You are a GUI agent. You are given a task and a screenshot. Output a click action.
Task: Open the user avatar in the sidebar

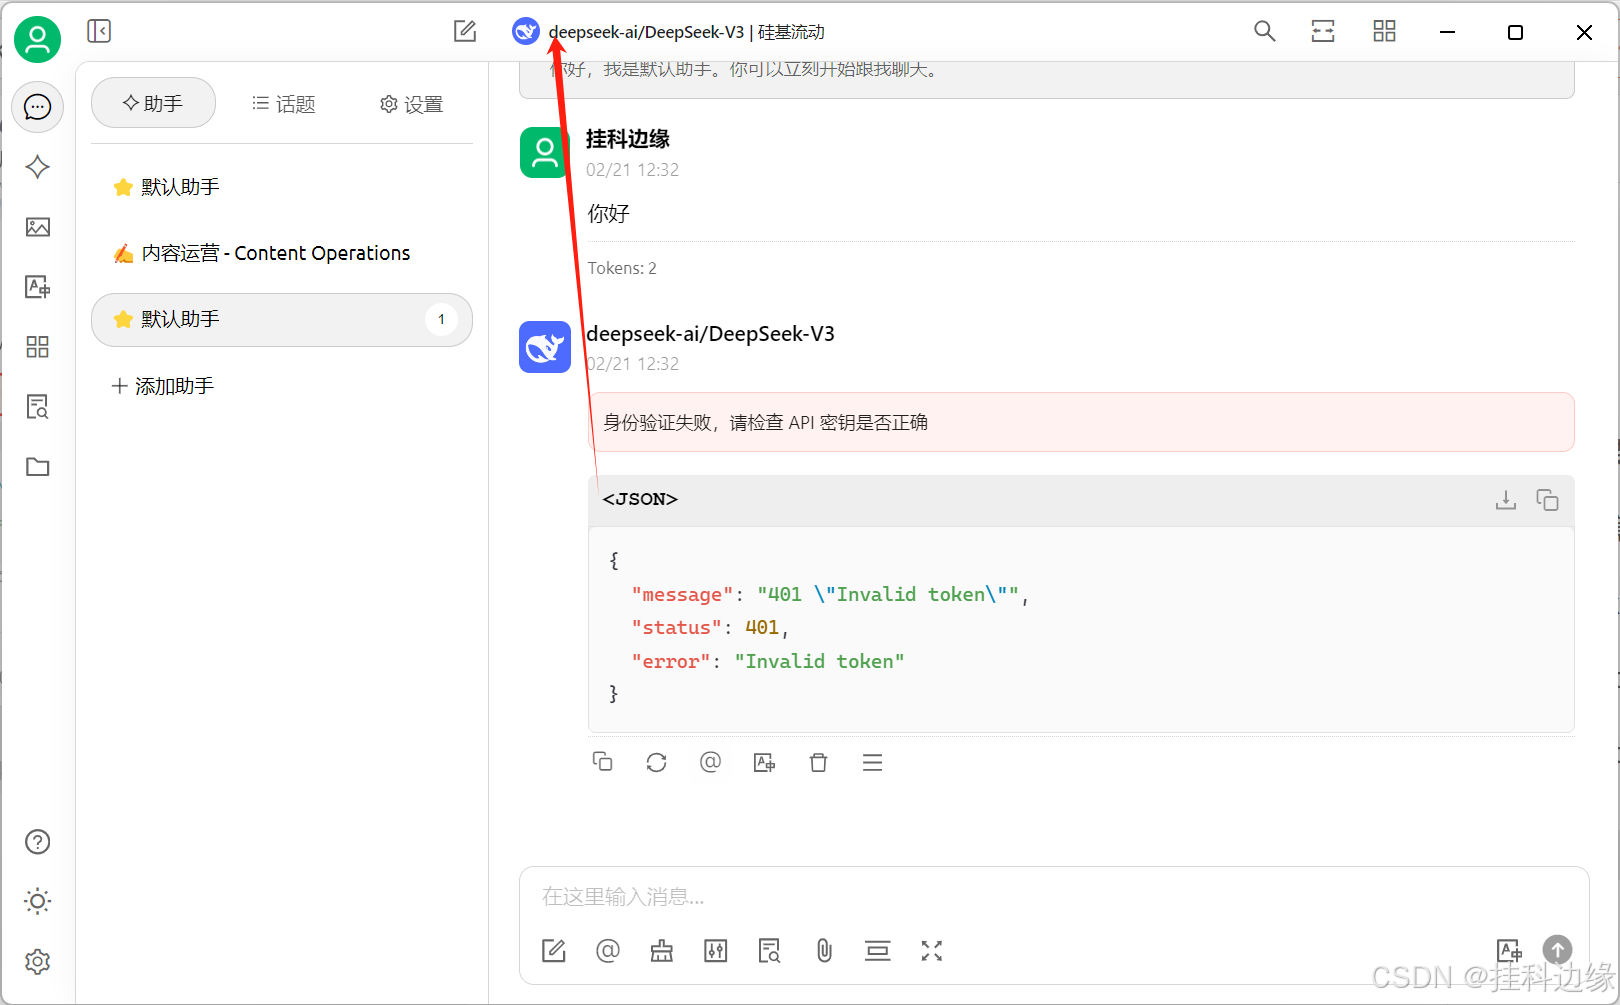(38, 39)
